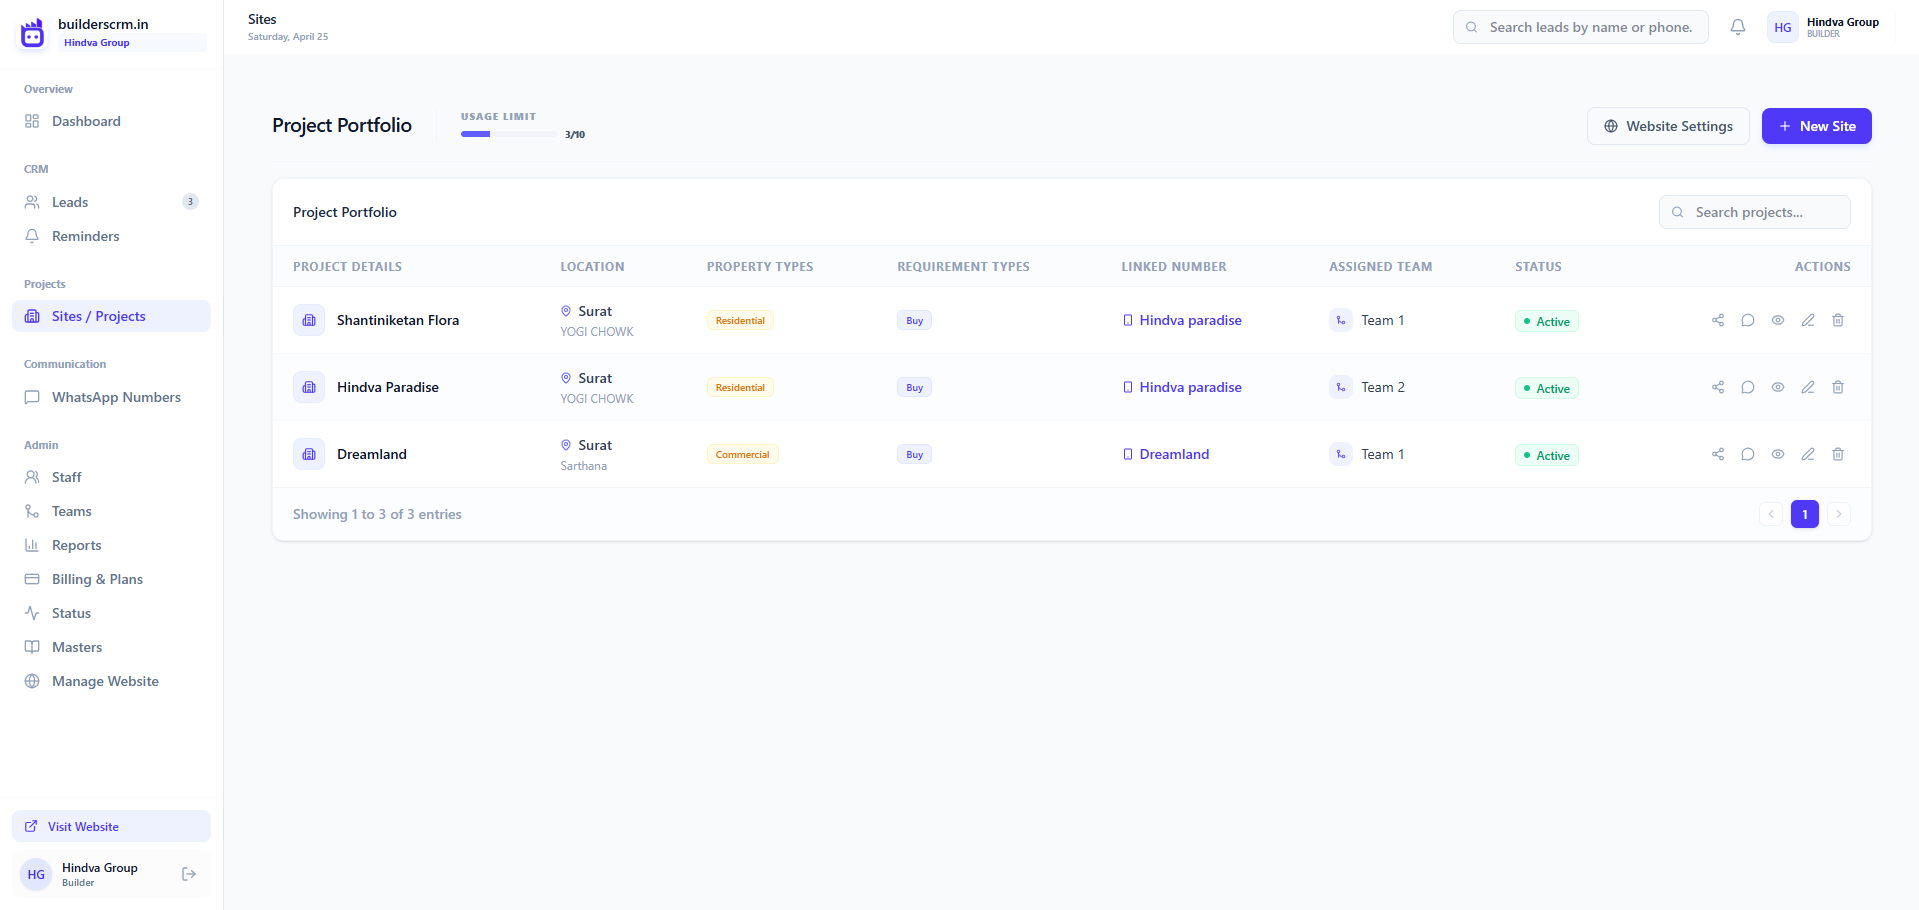This screenshot has width=1919, height=910.
Task: Click the Dreamland building icon
Action: click(x=309, y=454)
